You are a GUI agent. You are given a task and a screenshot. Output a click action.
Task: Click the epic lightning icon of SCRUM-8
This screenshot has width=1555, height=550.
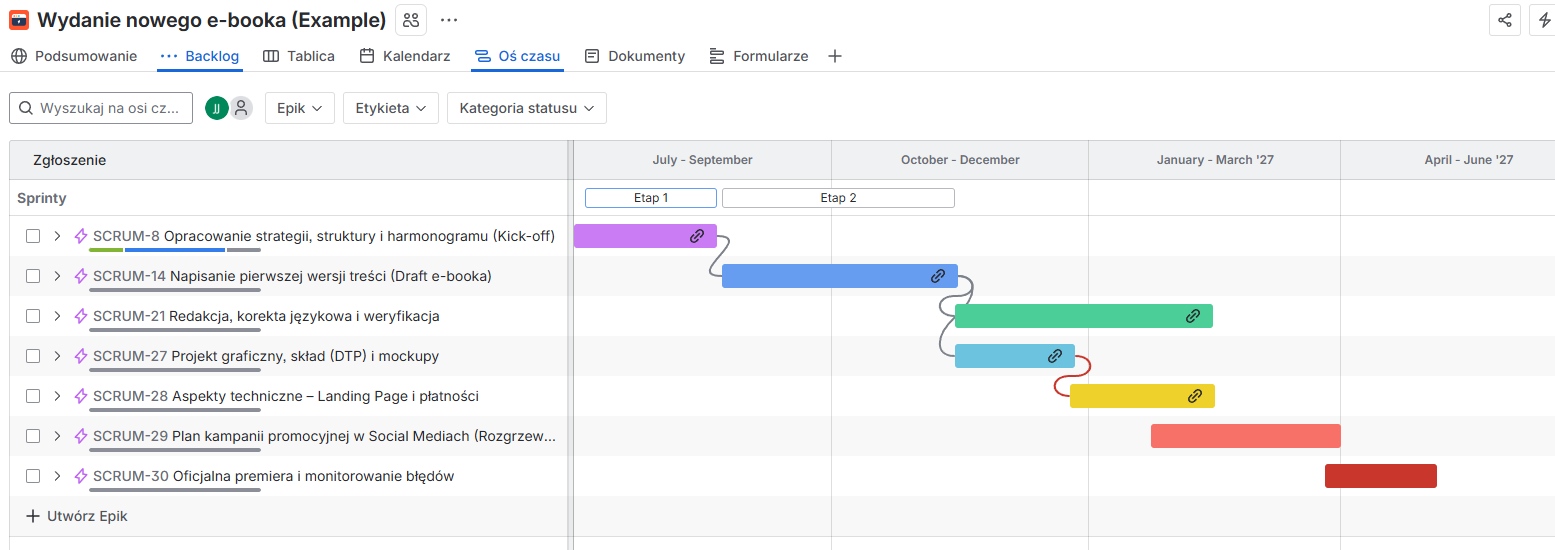tap(81, 236)
